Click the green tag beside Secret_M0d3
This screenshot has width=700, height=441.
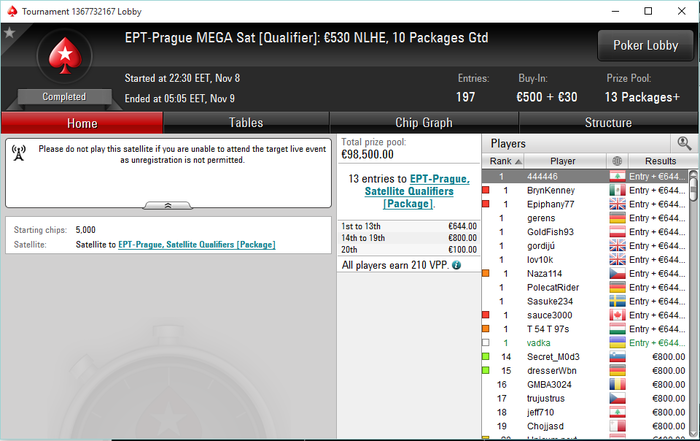tap(486, 357)
